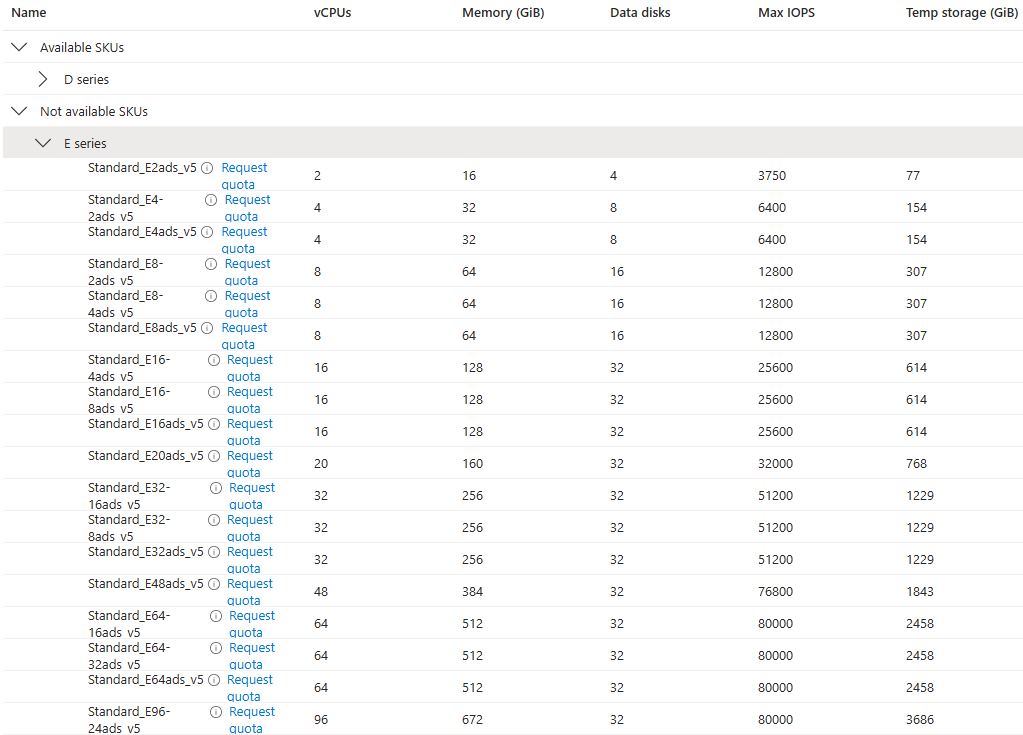Click the info icon beside Standard_E16-4ads_v5
Viewport: 1023px width, 735px height.
[x=213, y=360]
